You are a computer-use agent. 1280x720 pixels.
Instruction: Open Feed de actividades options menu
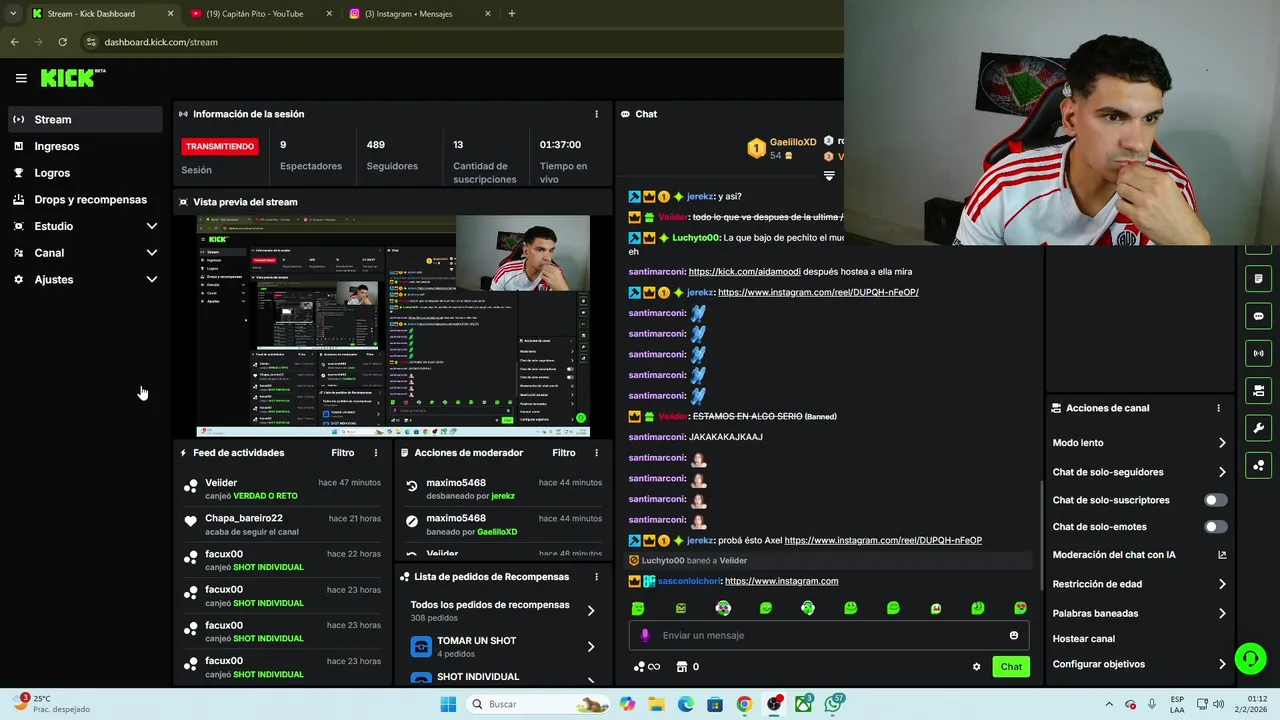[376, 453]
